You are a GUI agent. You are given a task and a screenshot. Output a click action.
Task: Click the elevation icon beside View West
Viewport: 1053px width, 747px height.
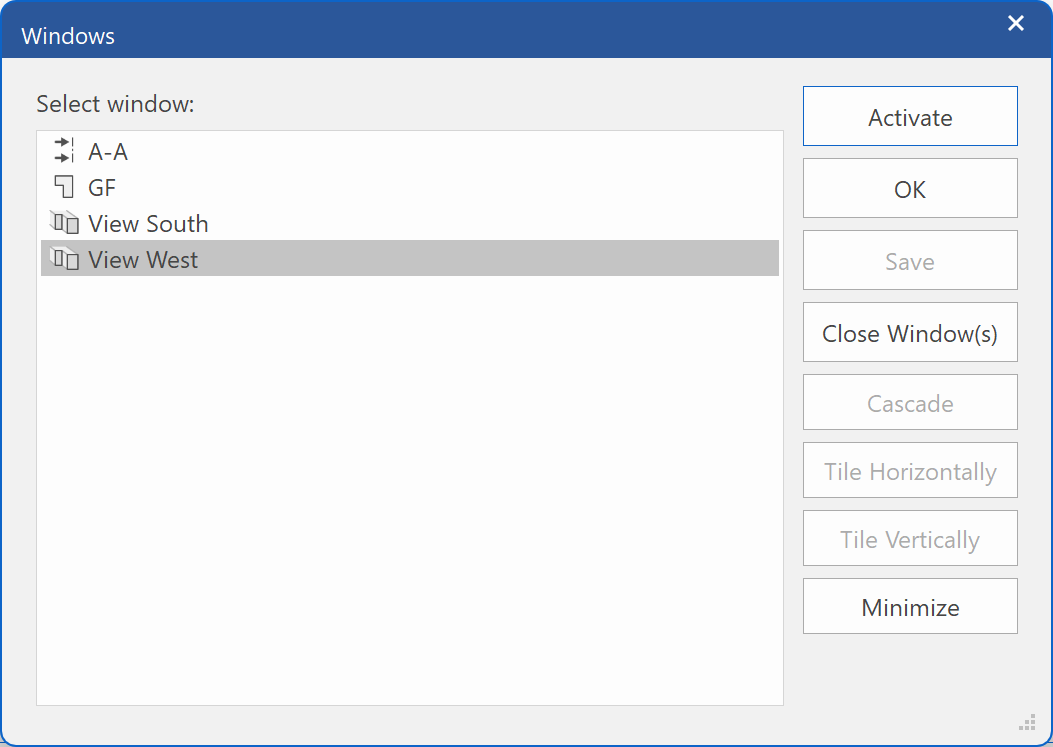(64, 259)
